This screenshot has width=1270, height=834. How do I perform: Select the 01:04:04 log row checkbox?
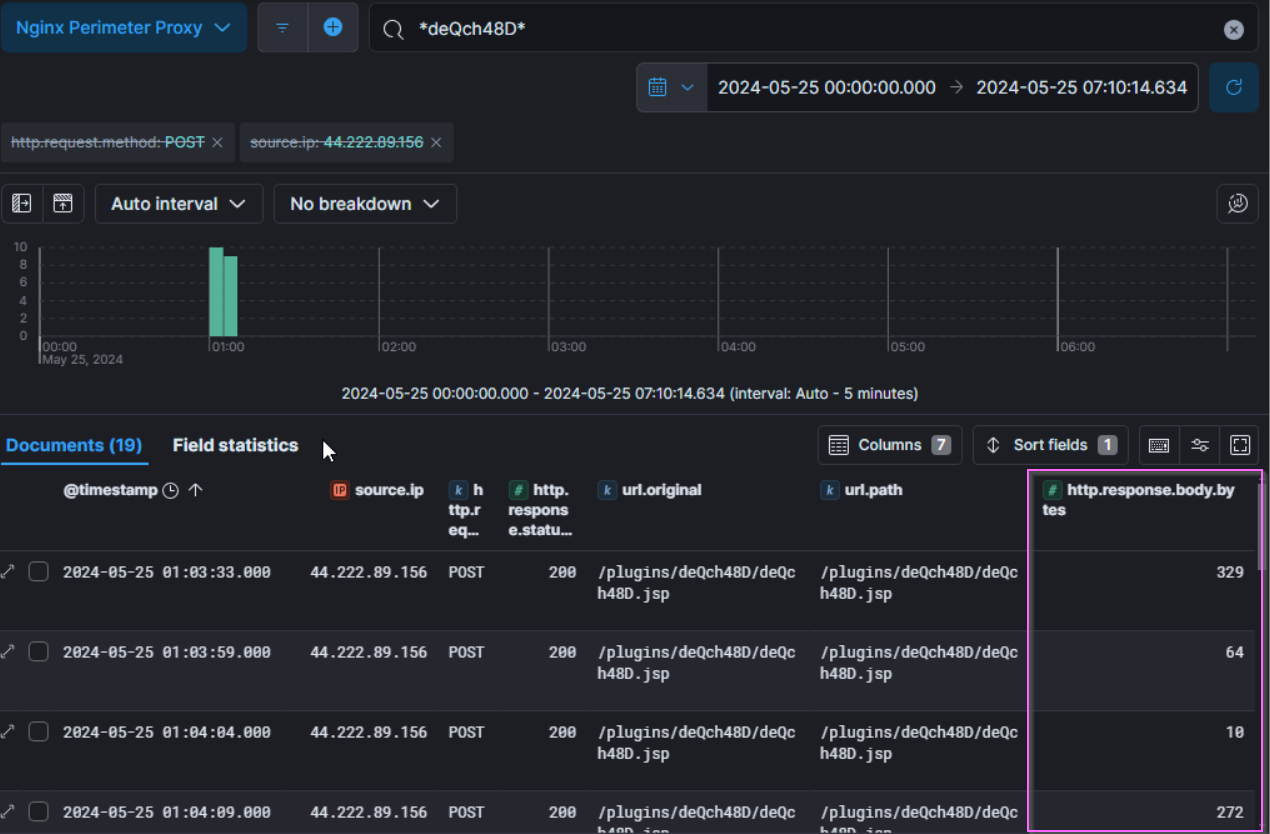pos(38,732)
